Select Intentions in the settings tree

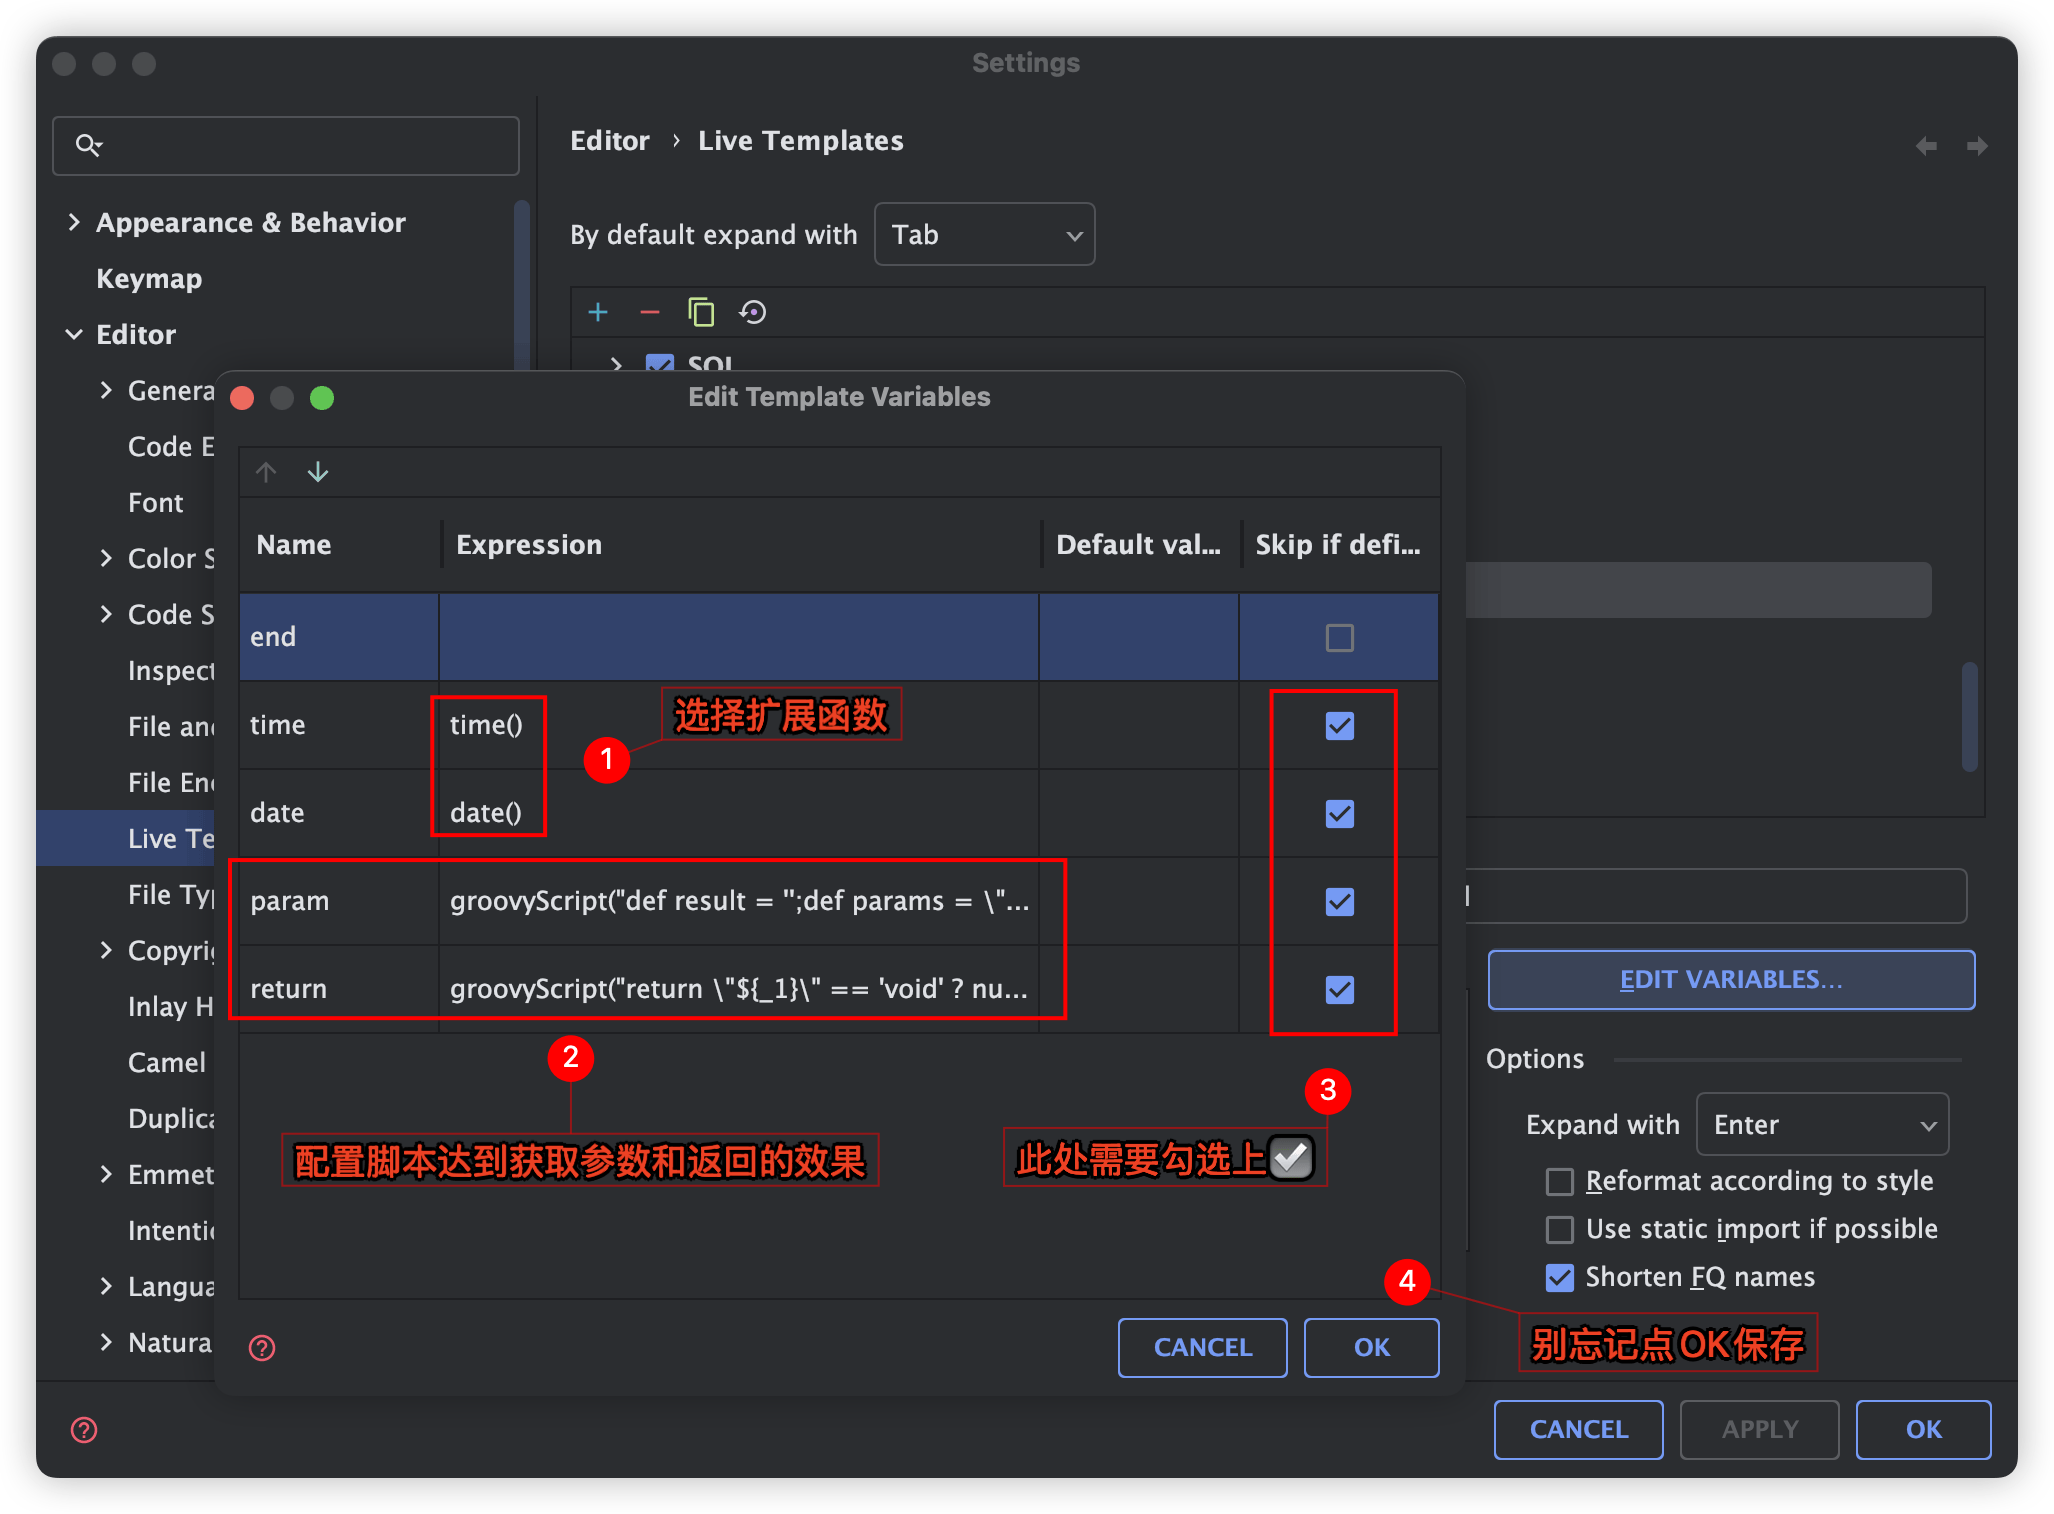click(x=171, y=1230)
